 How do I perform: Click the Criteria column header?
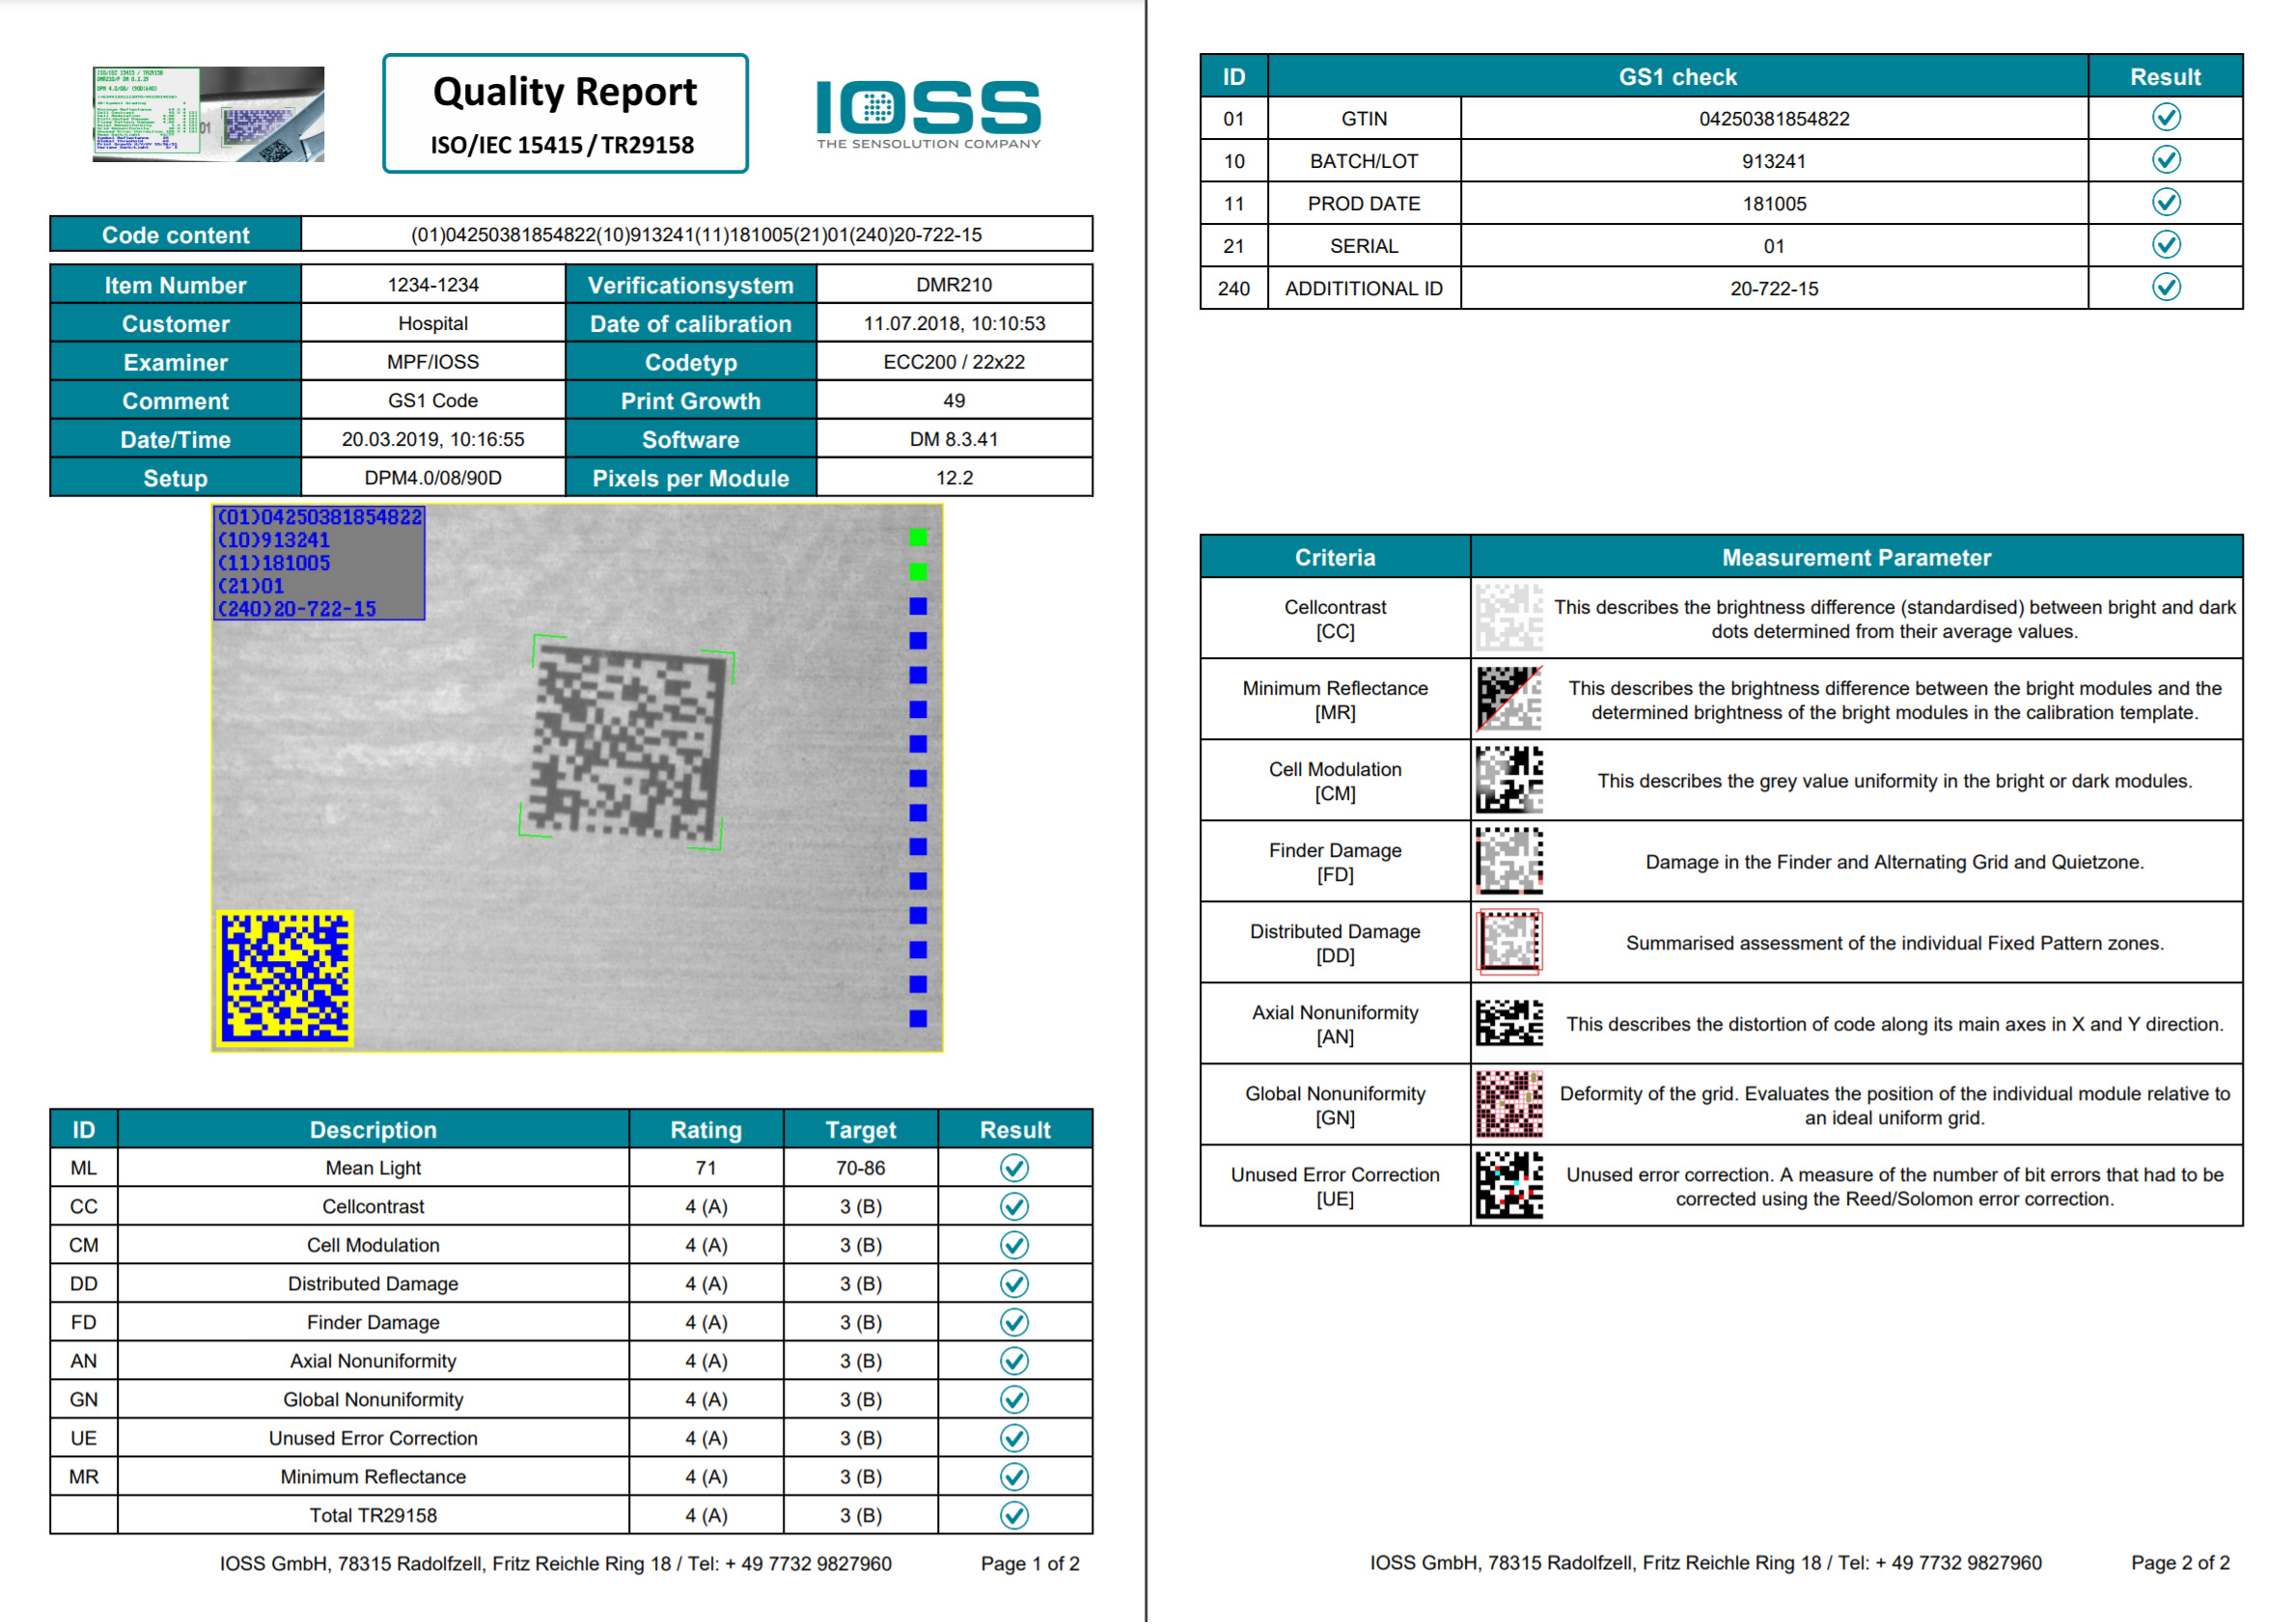1336,558
